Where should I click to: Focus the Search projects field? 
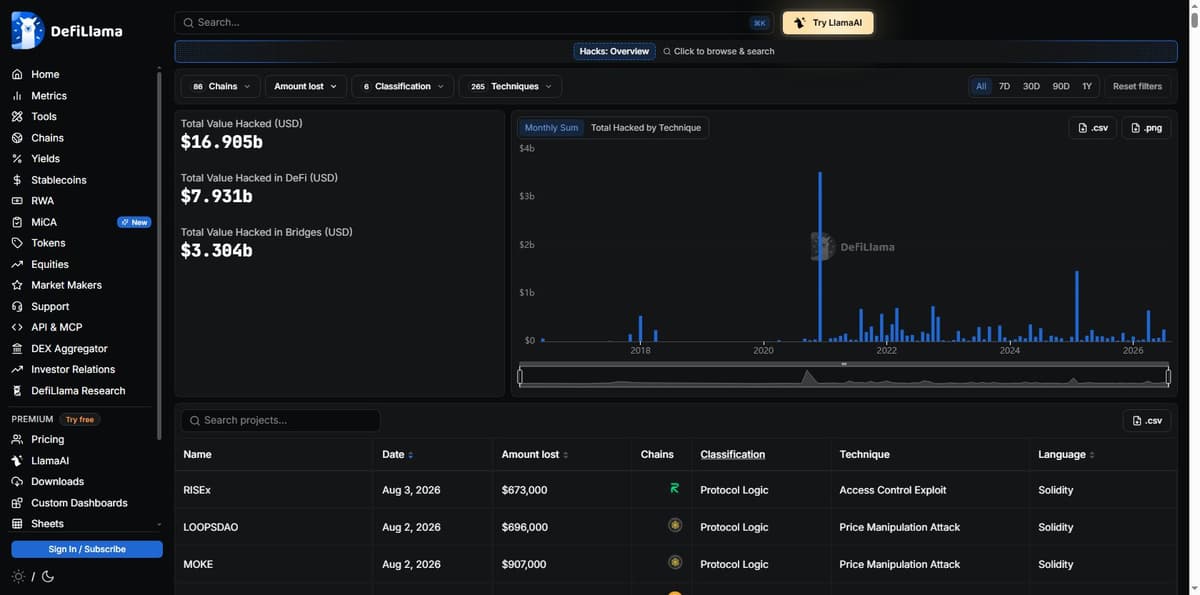280,421
